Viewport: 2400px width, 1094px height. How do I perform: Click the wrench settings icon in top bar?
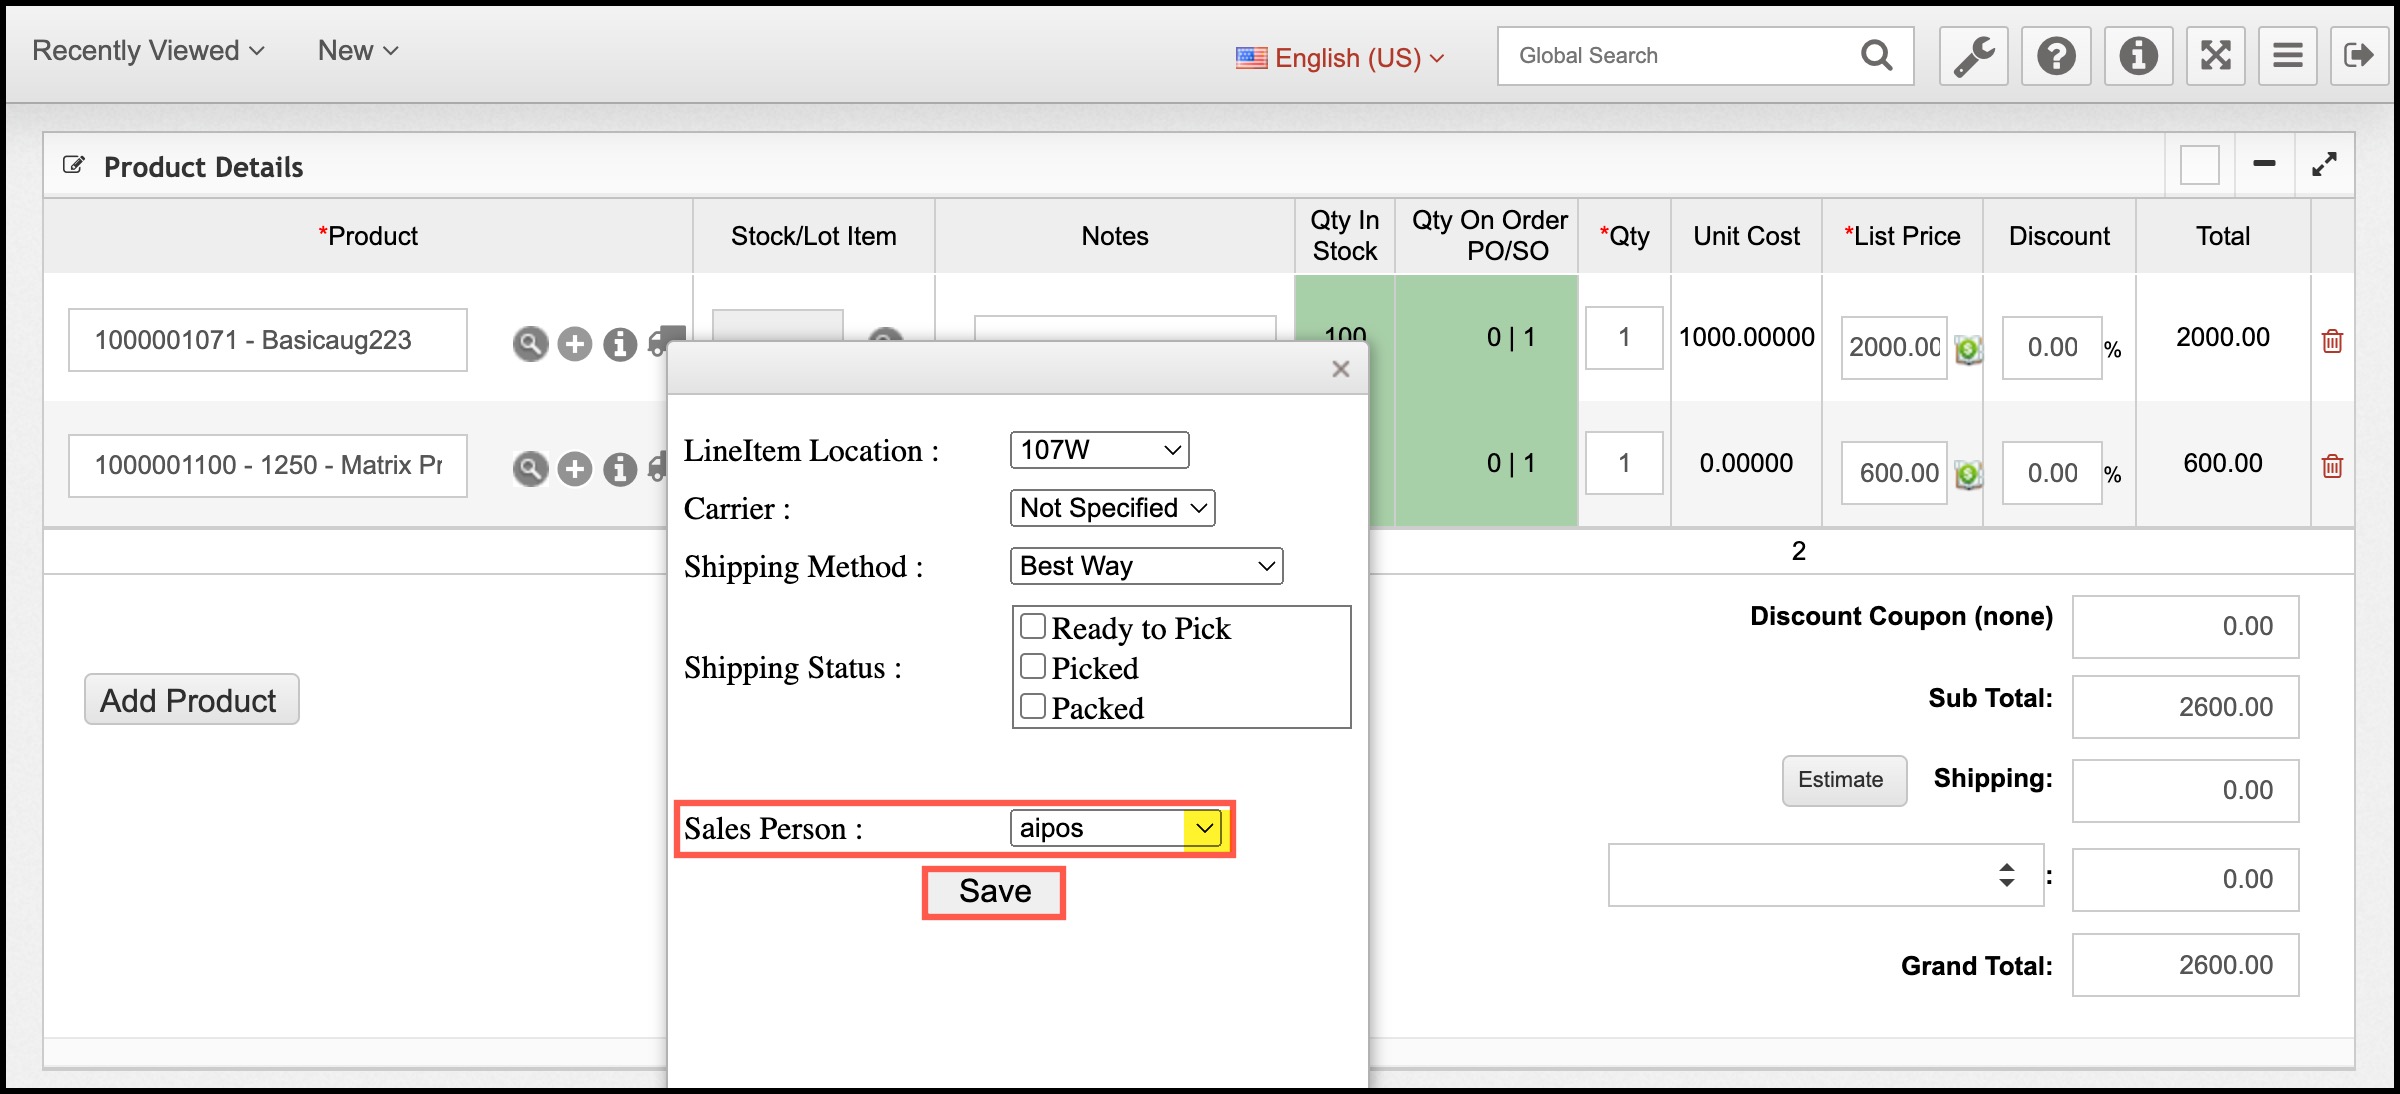tap(1974, 56)
